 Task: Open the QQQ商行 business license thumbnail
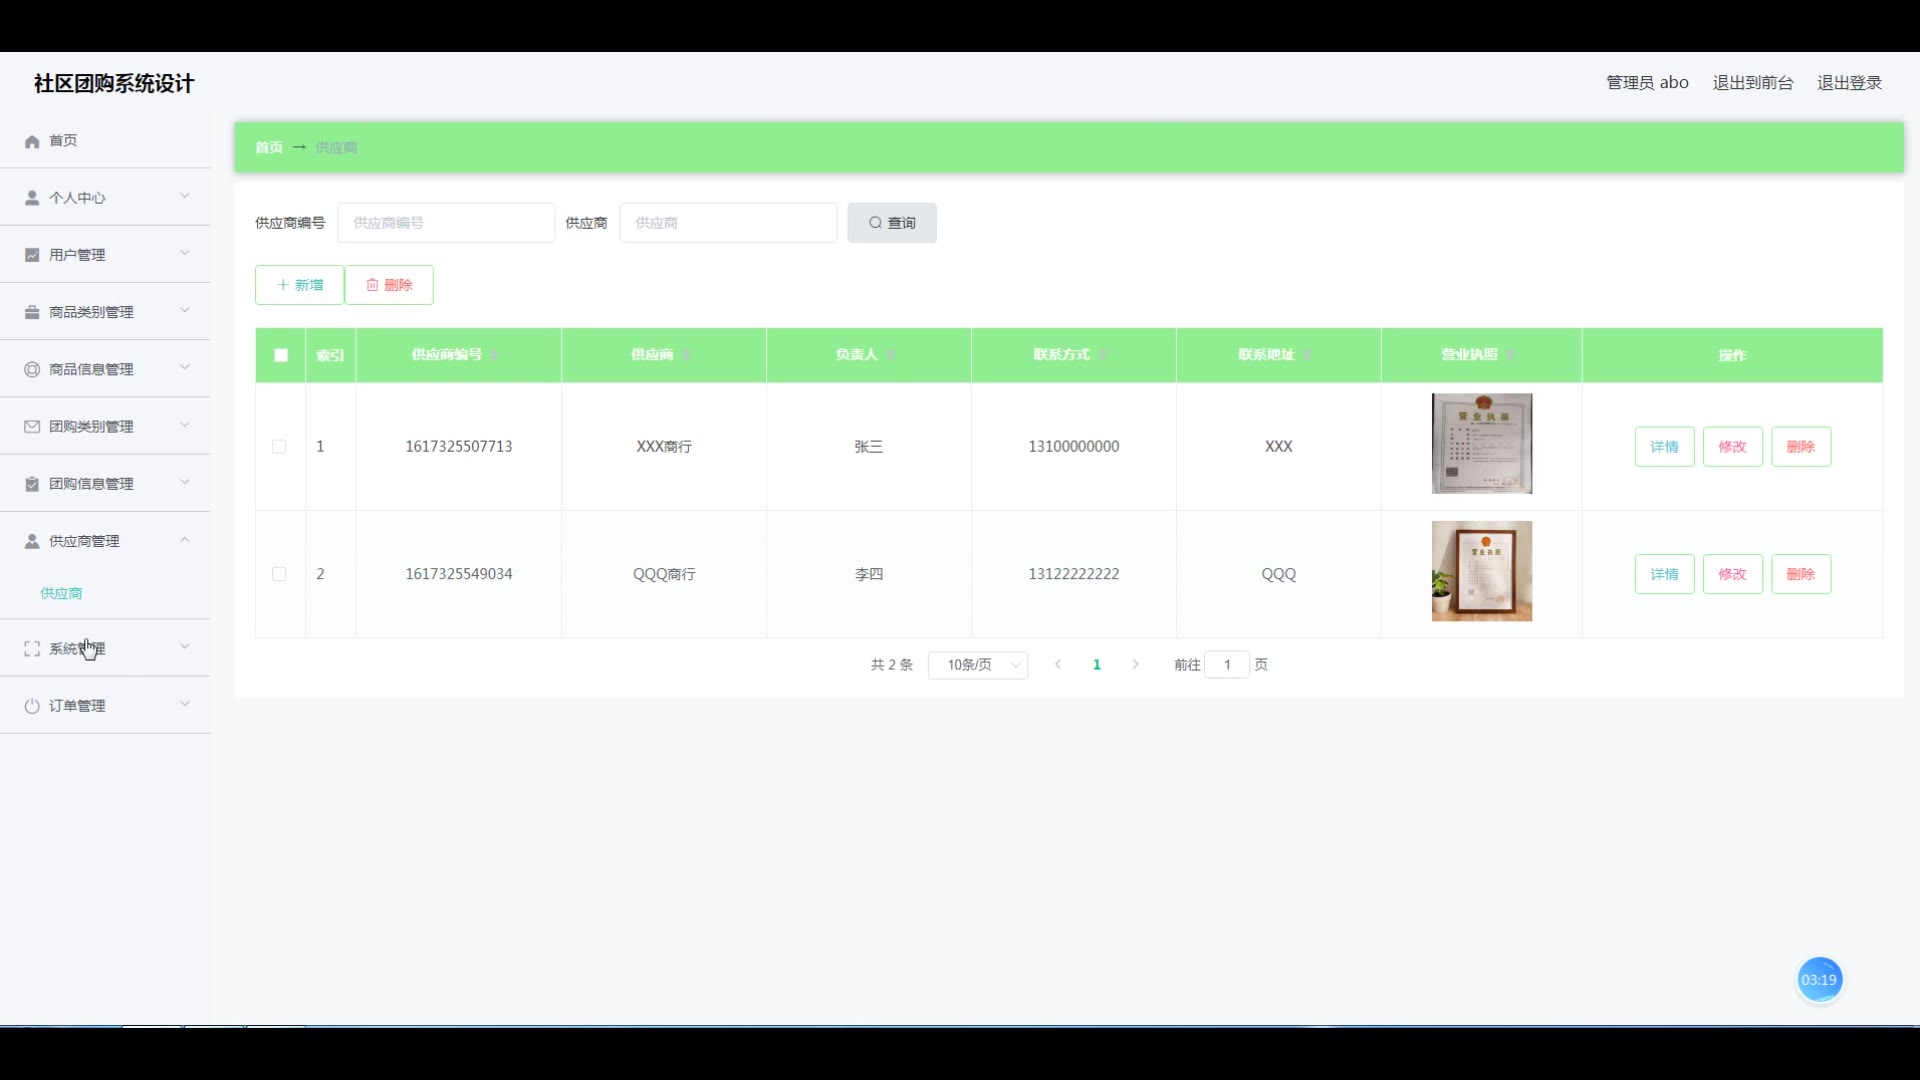point(1481,571)
